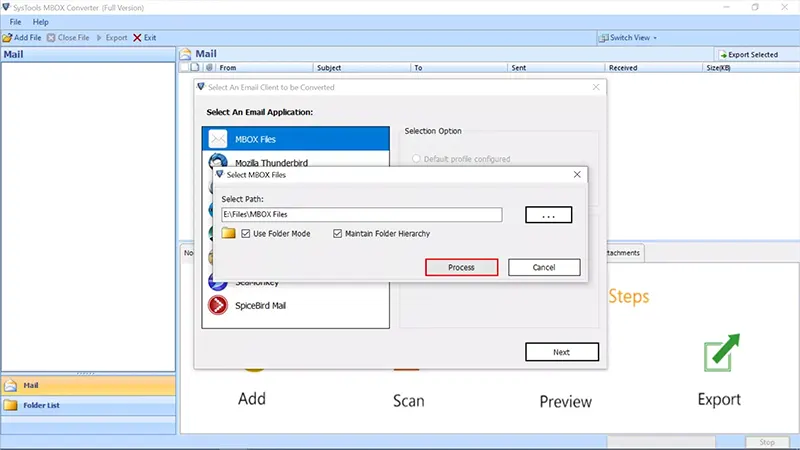Close the Select MBOX Files dialog
800x450 pixels.
(577, 174)
